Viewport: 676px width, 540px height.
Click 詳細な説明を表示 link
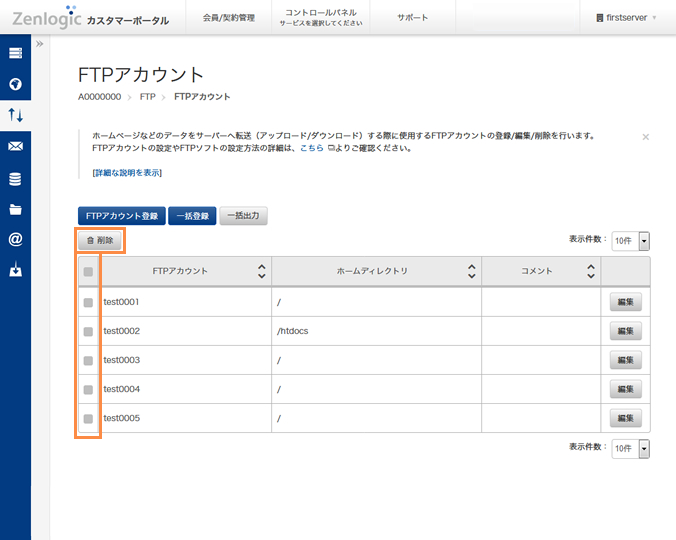[127, 173]
